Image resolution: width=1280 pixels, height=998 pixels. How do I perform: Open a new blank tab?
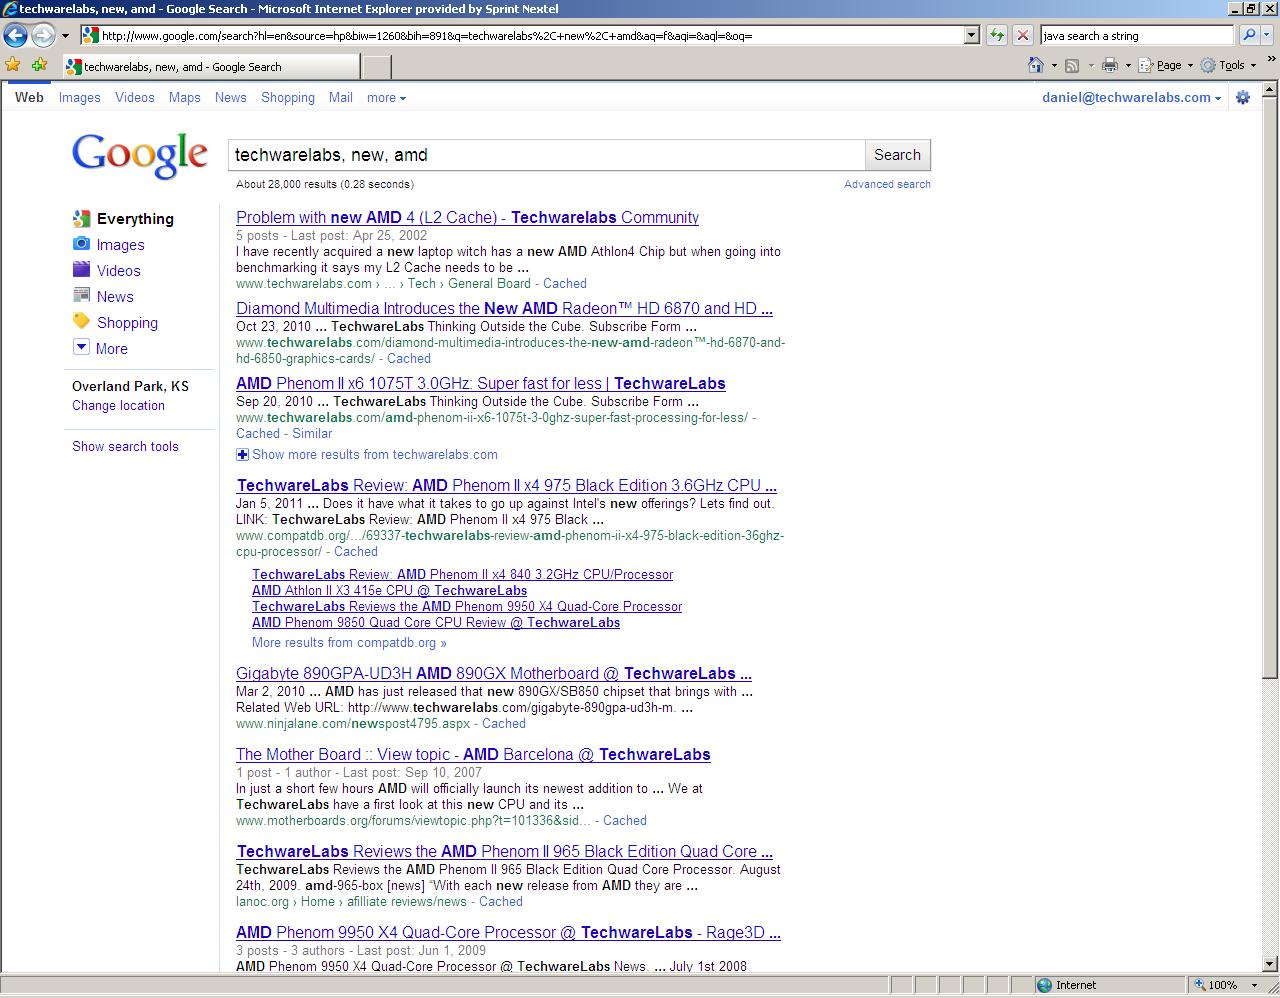pyautogui.click(x=376, y=67)
